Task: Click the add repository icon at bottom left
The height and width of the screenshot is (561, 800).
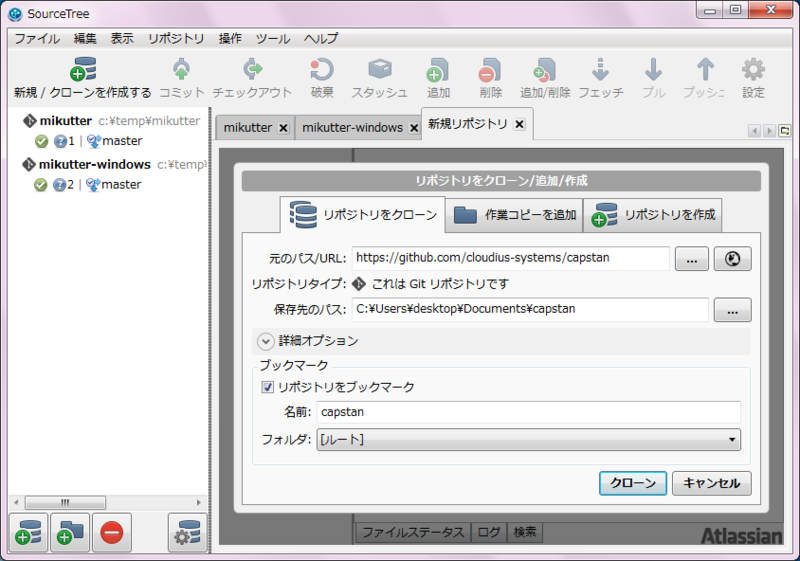Action: 29,533
